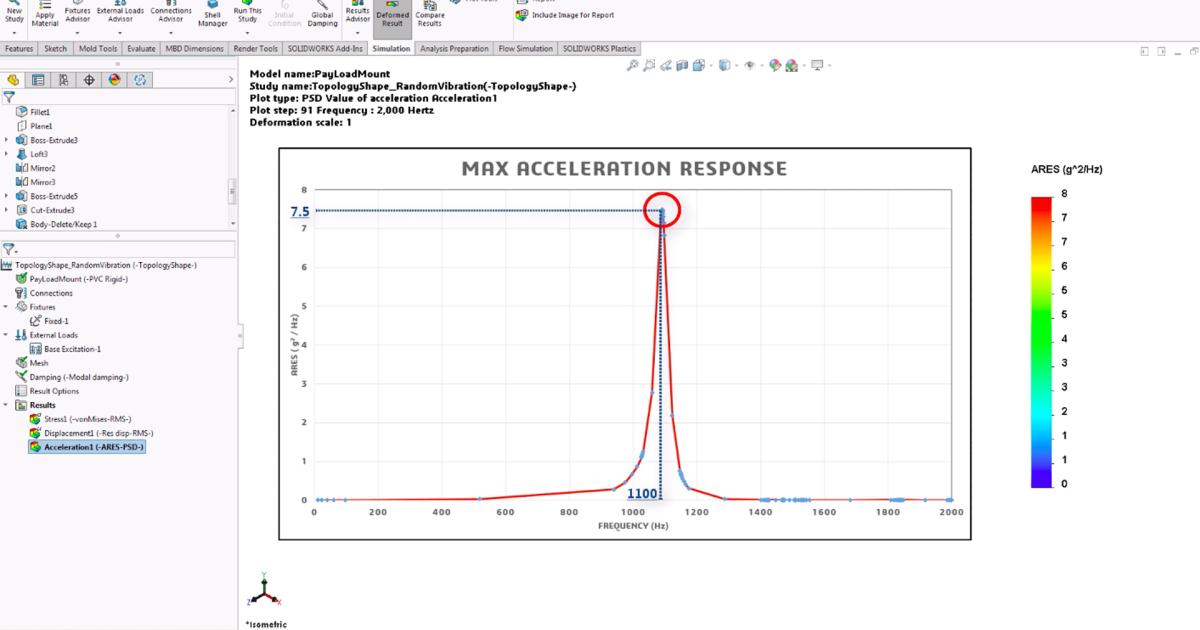Screen dimensions: 1200x630
Task: Expand the Boss-Extrude3 feature node
Action: [x=7, y=141]
